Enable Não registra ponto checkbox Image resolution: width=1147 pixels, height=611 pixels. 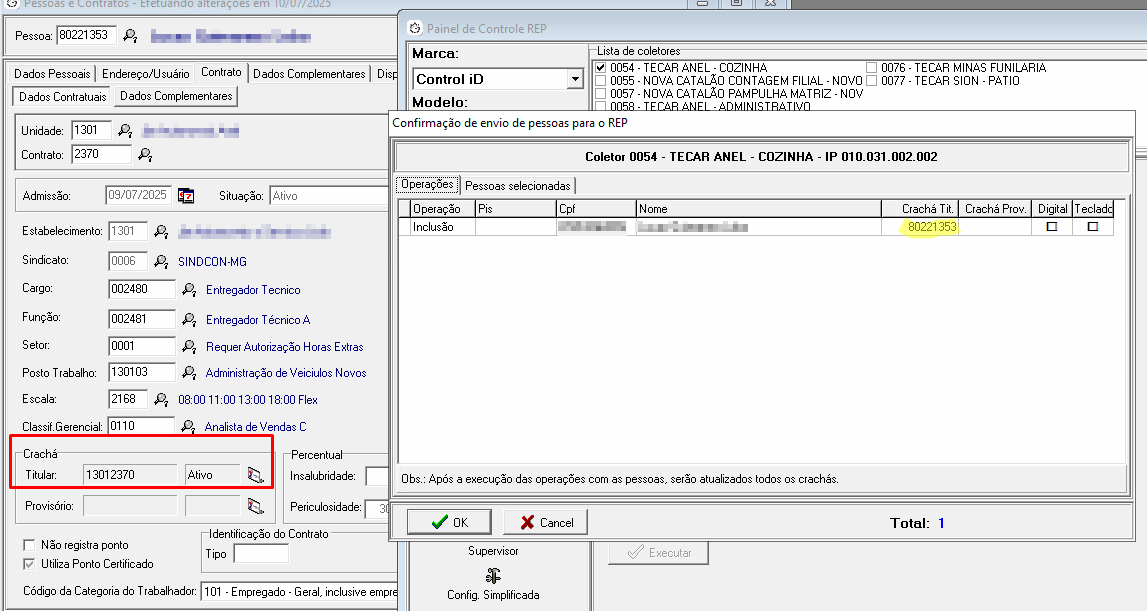tap(29, 545)
